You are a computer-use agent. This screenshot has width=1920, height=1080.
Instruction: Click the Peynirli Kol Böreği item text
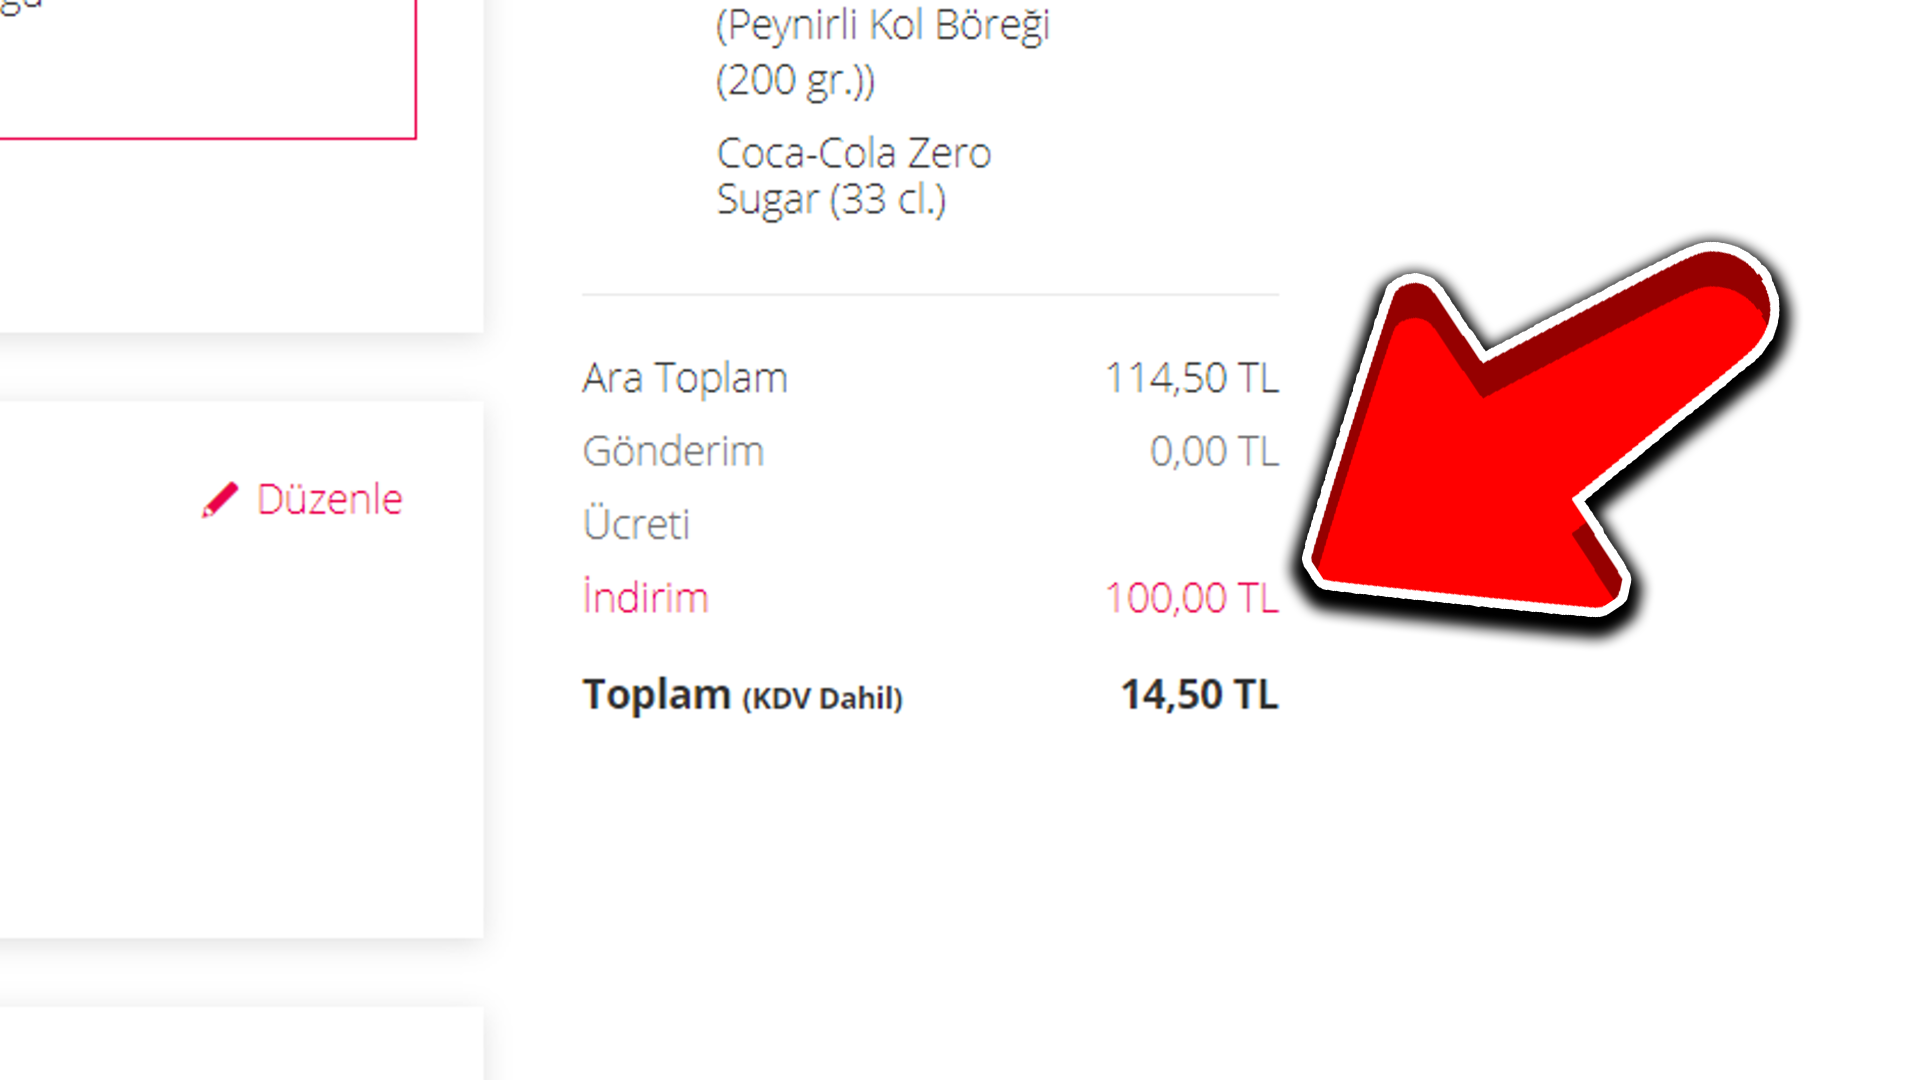883,52
